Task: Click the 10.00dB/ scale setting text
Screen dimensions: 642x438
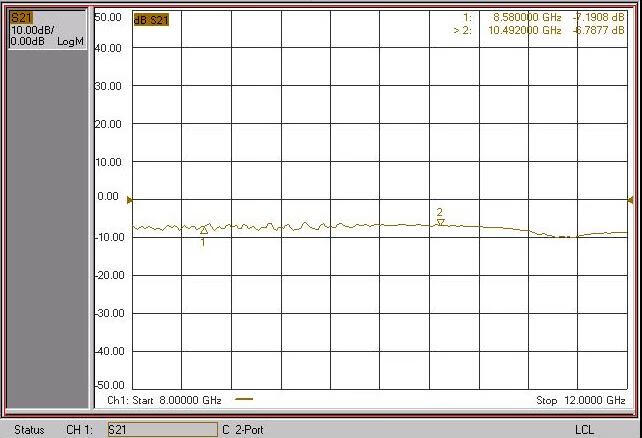Action: coord(28,29)
